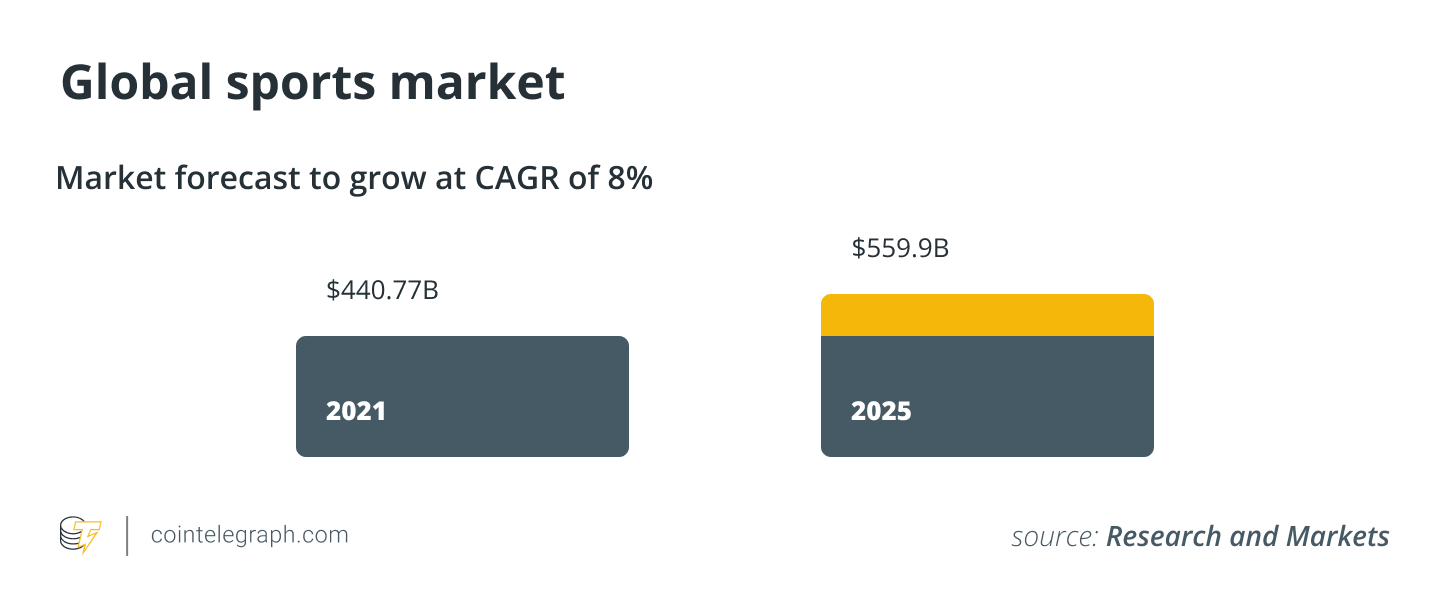This screenshot has height=616, width=1450.
Task: Click the Cointelegraph coin stack logo
Action: click(x=73, y=535)
